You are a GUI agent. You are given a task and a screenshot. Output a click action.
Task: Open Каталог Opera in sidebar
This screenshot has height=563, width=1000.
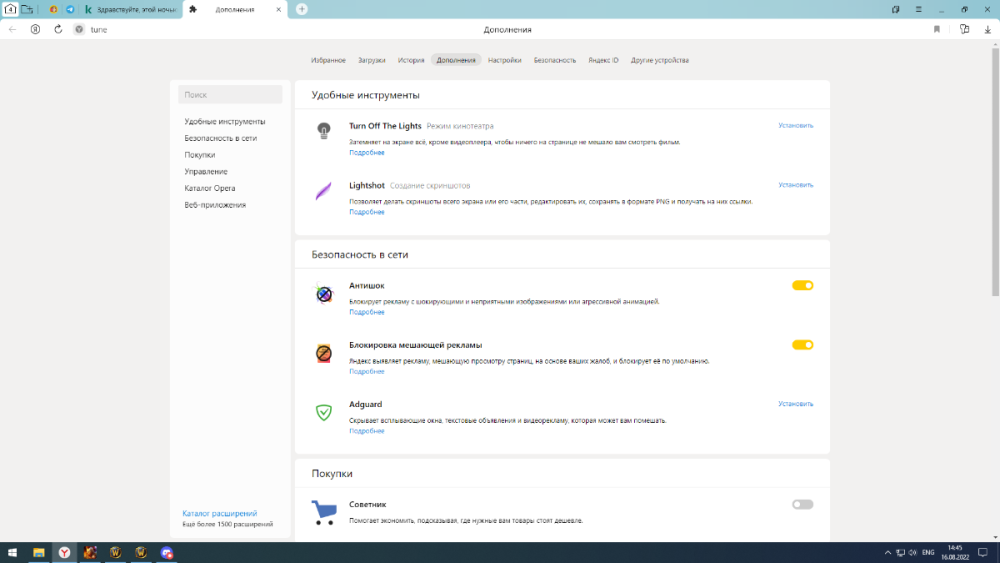tap(210, 188)
